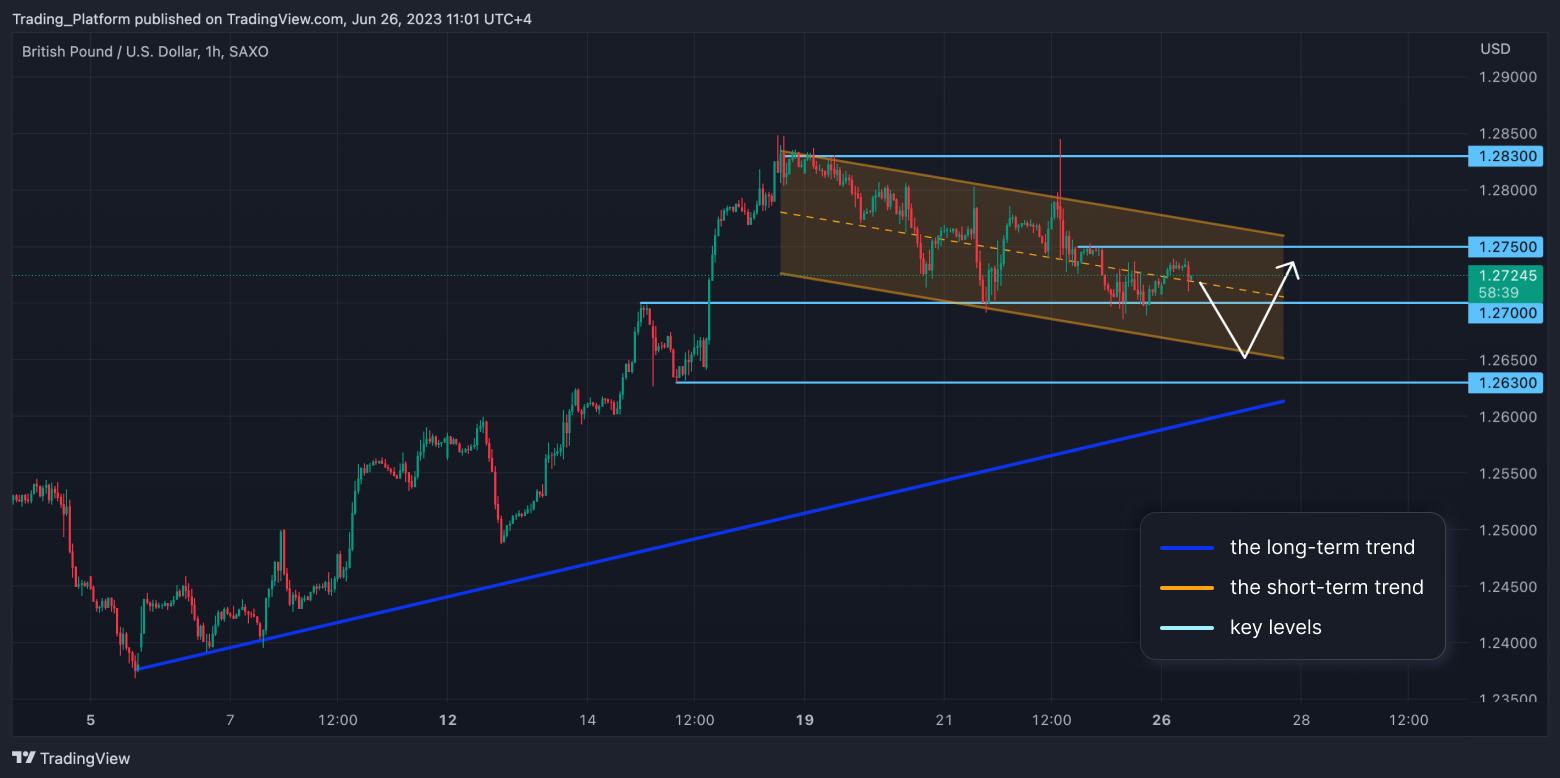Click the orange line swatch in the legend
The width and height of the screenshot is (1560, 778).
(x=1187, y=588)
